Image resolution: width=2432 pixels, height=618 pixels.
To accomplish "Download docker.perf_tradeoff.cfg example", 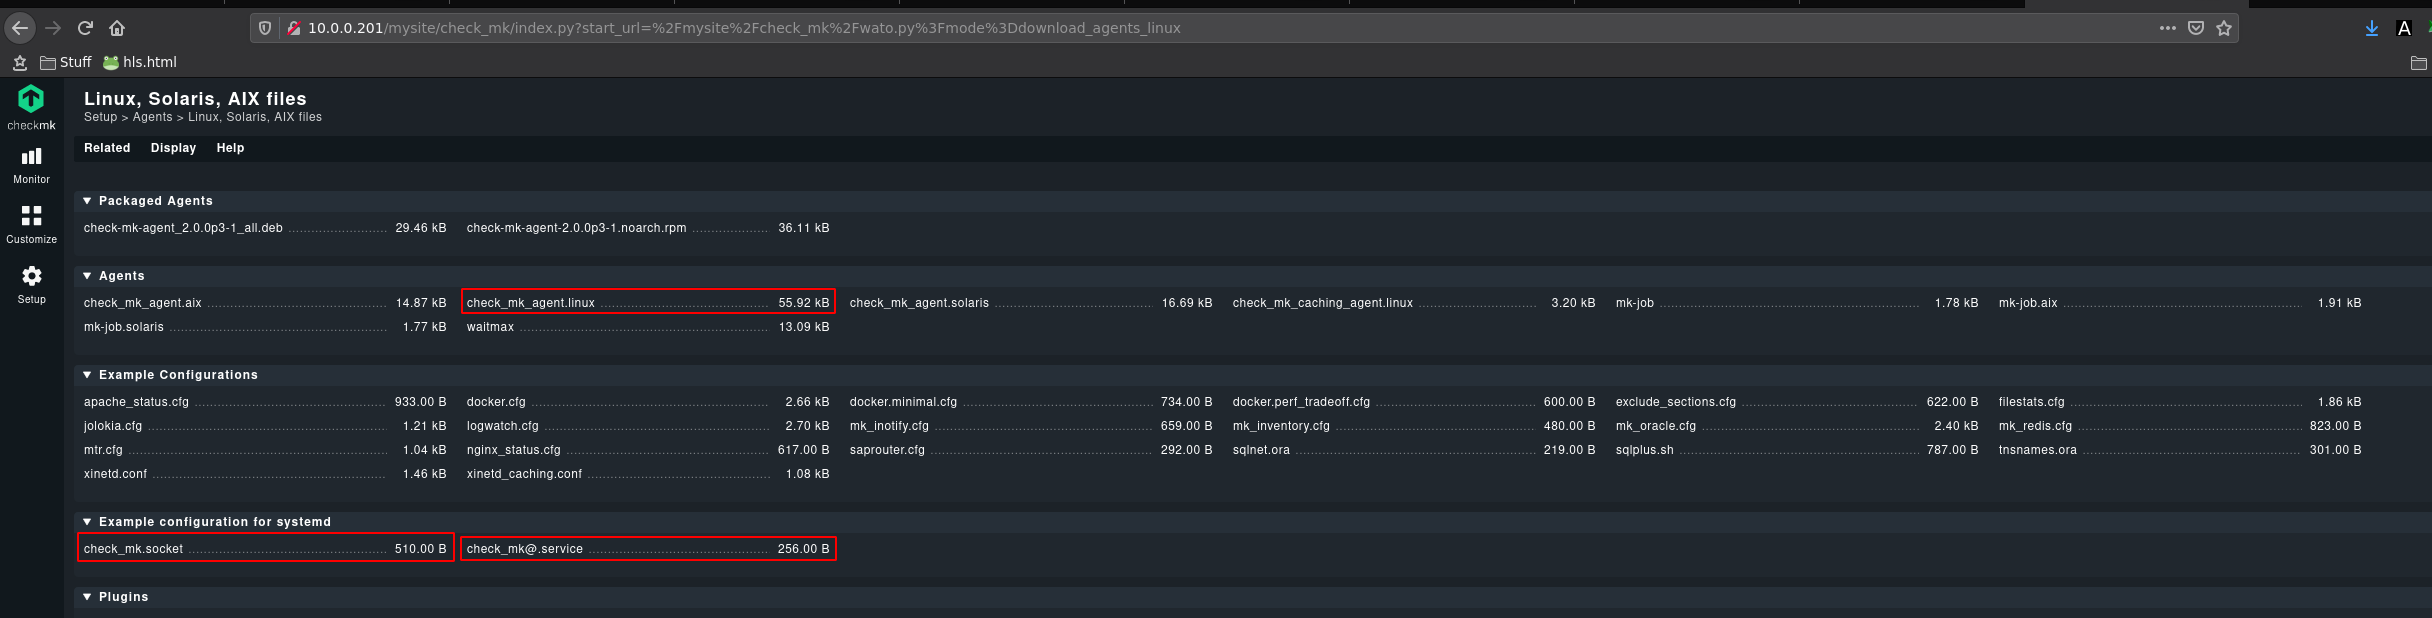I will [x=1301, y=402].
